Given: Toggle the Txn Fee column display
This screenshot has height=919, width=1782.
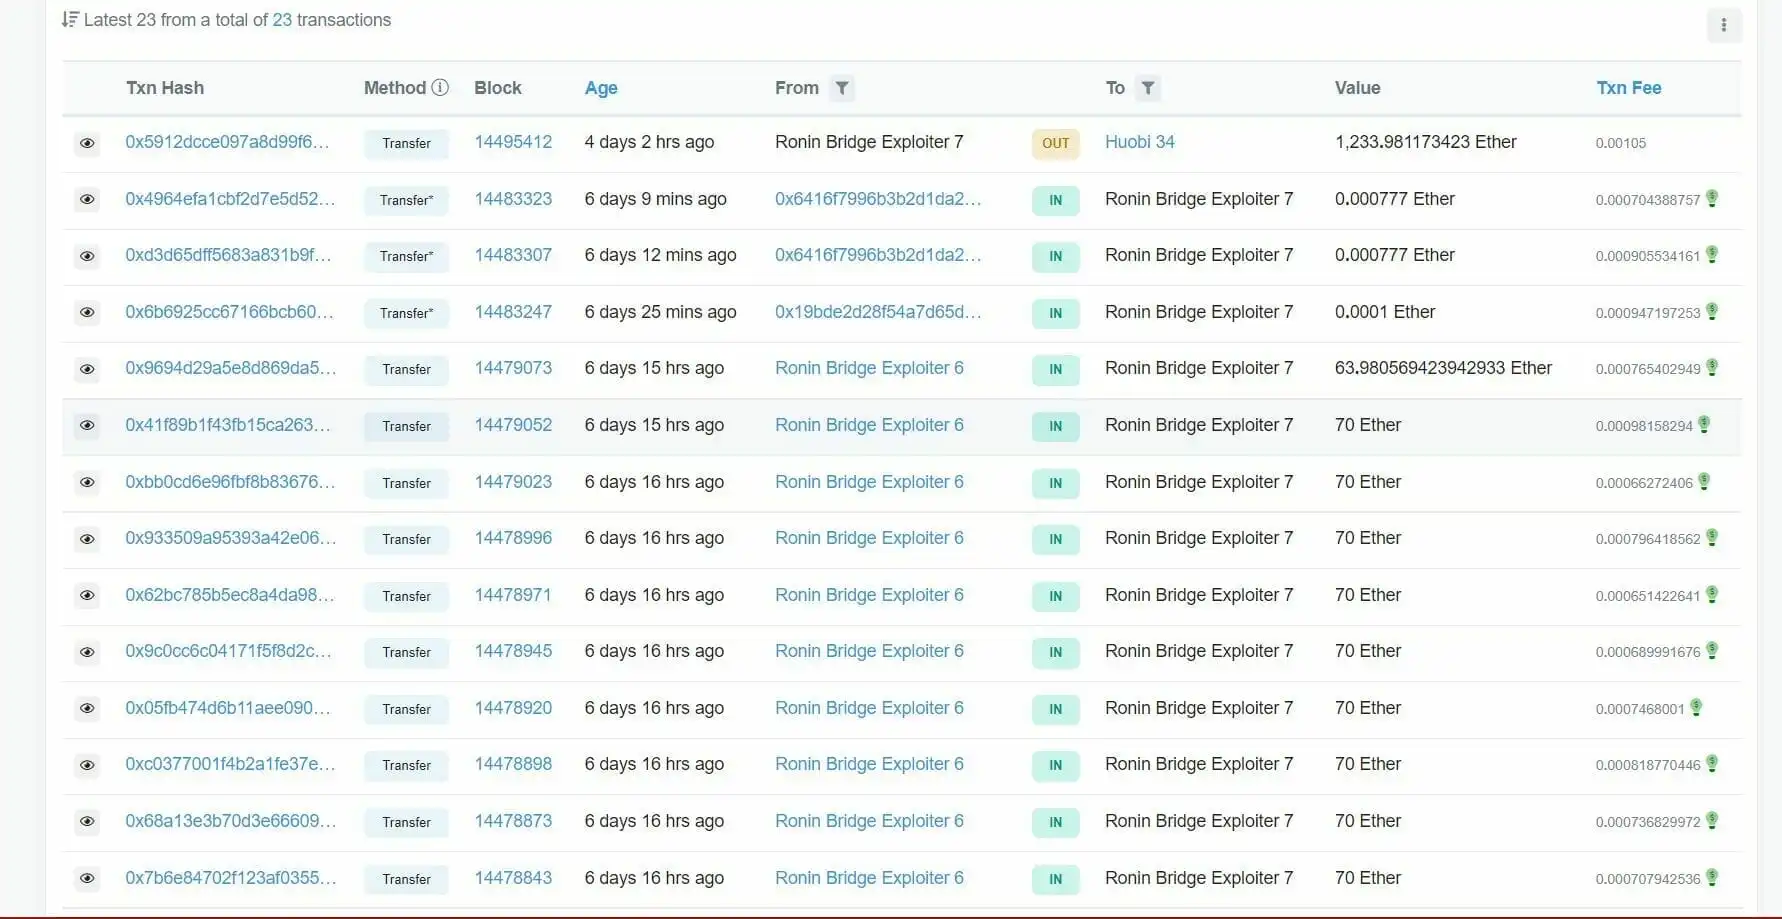Looking at the screenshot, I should point(1628,88).
